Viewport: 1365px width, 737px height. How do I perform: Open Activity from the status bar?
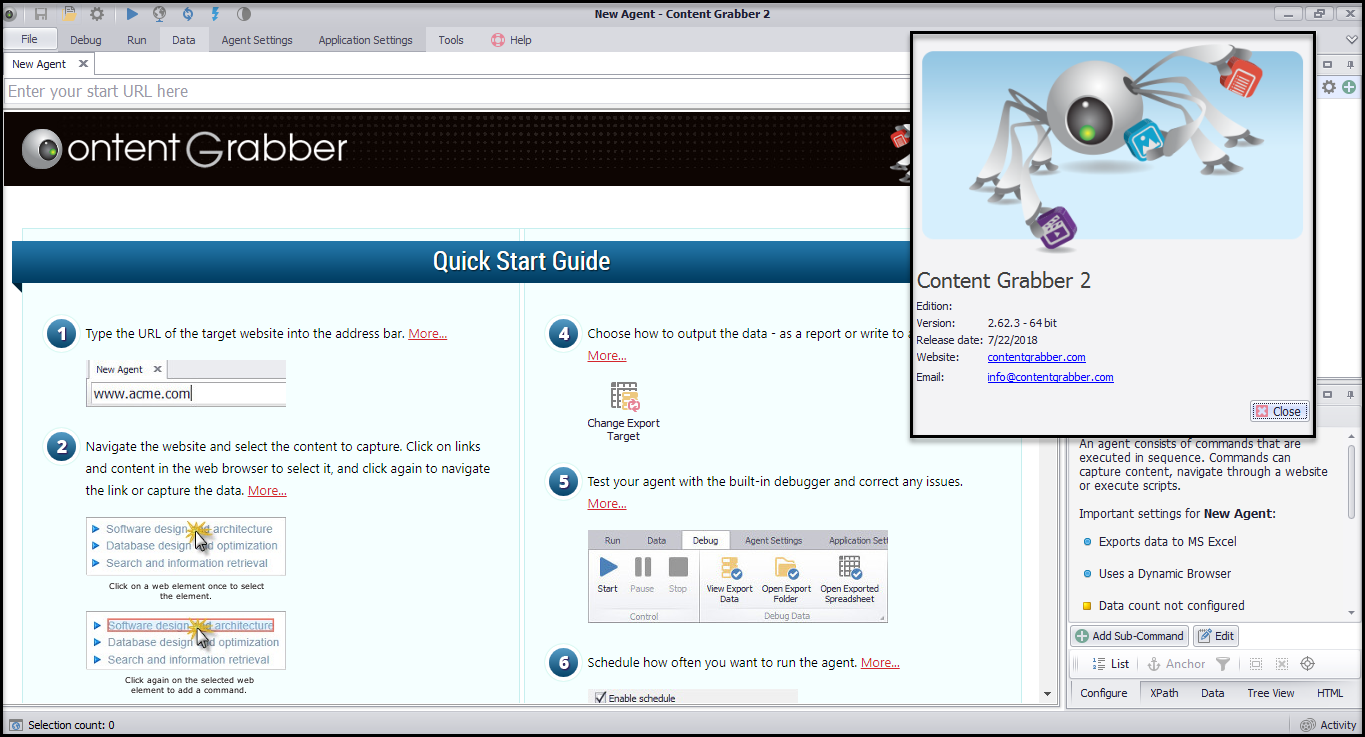1328,725
